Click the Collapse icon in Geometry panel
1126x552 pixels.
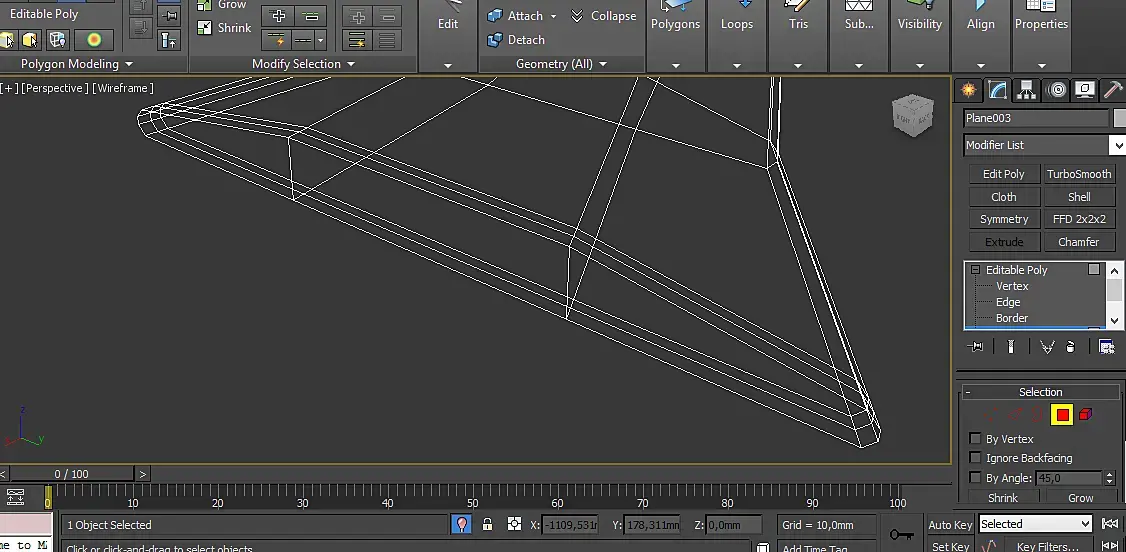click(x=577, y=16)
